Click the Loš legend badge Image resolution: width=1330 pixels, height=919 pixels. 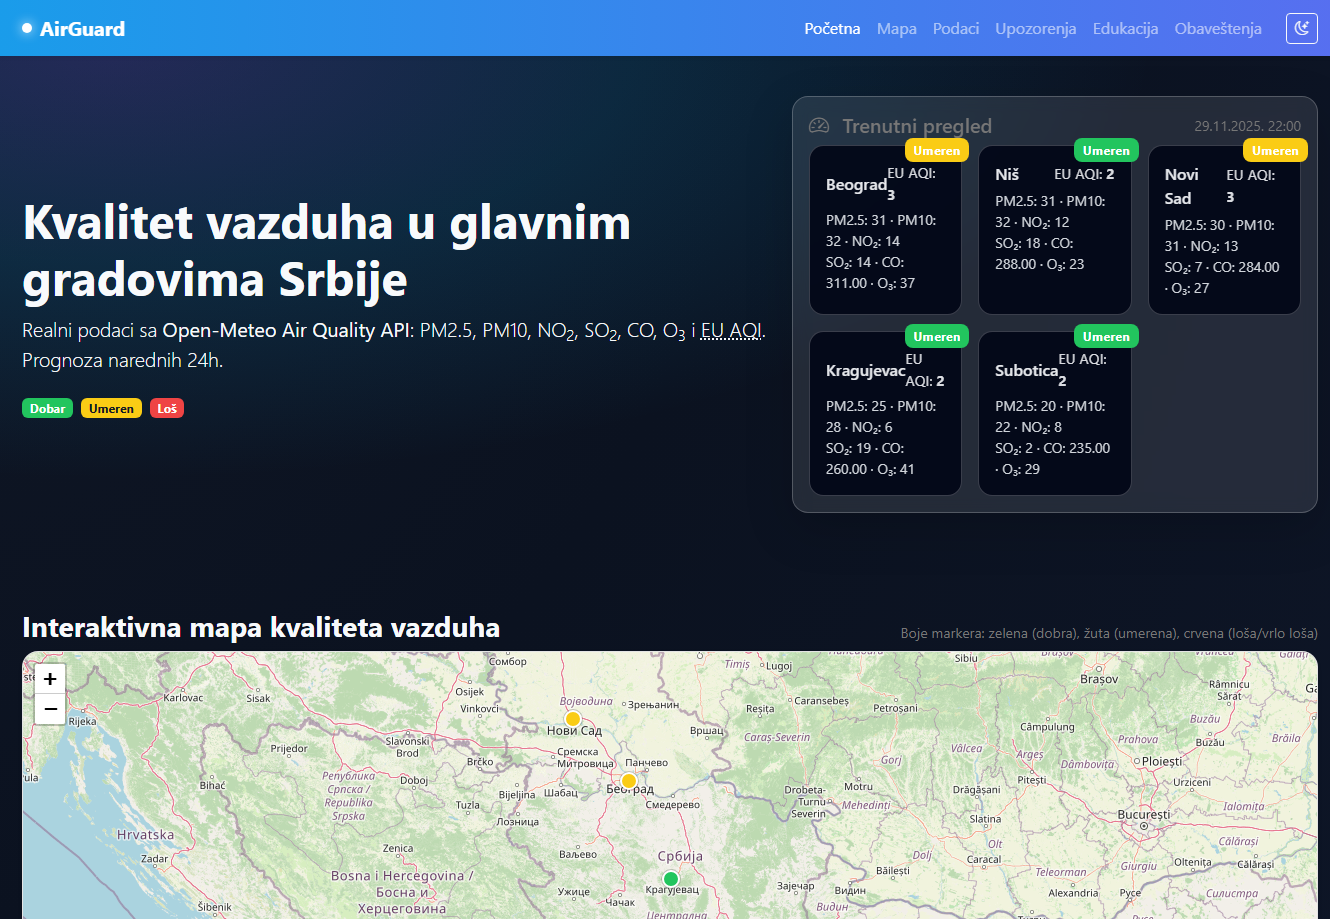166,408
